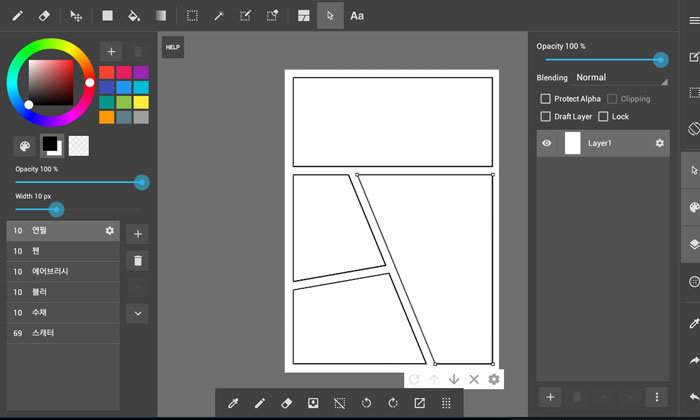The image size is (700, 420).
Task: Add a new layer
Action: (x=550, y=397)
